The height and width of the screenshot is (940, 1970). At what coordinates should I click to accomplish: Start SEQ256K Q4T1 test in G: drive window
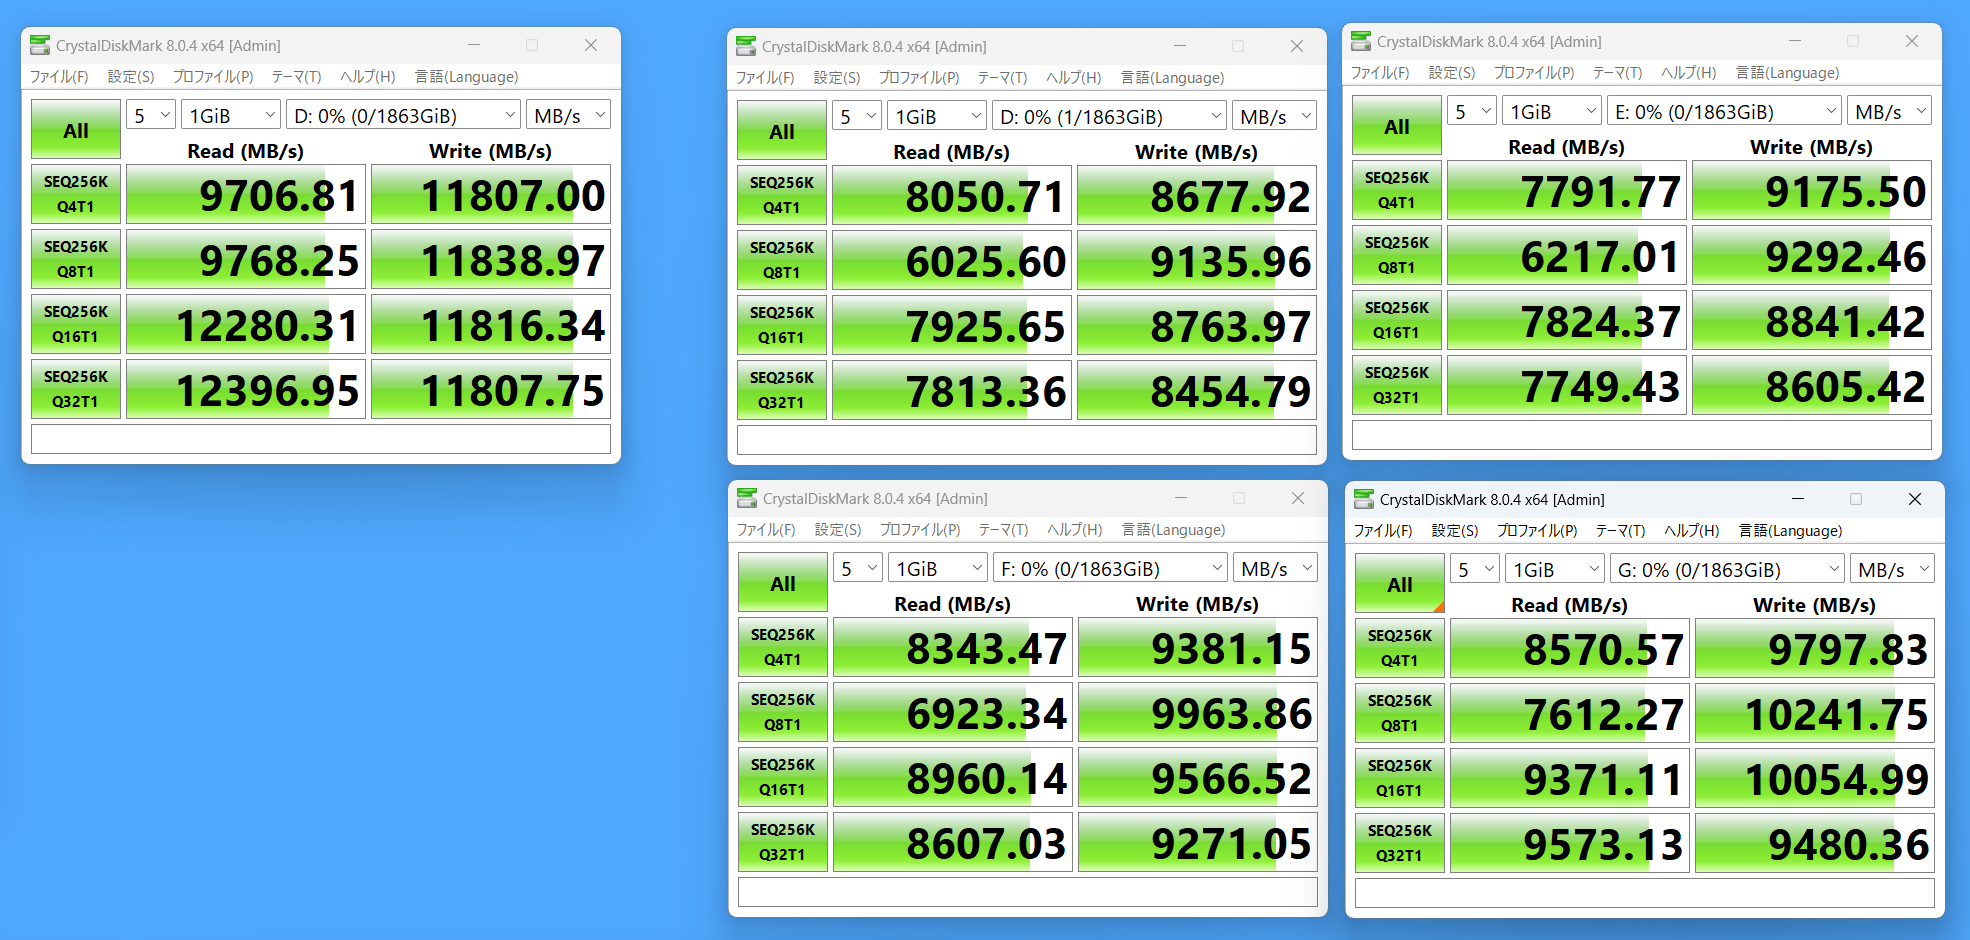1400,648
